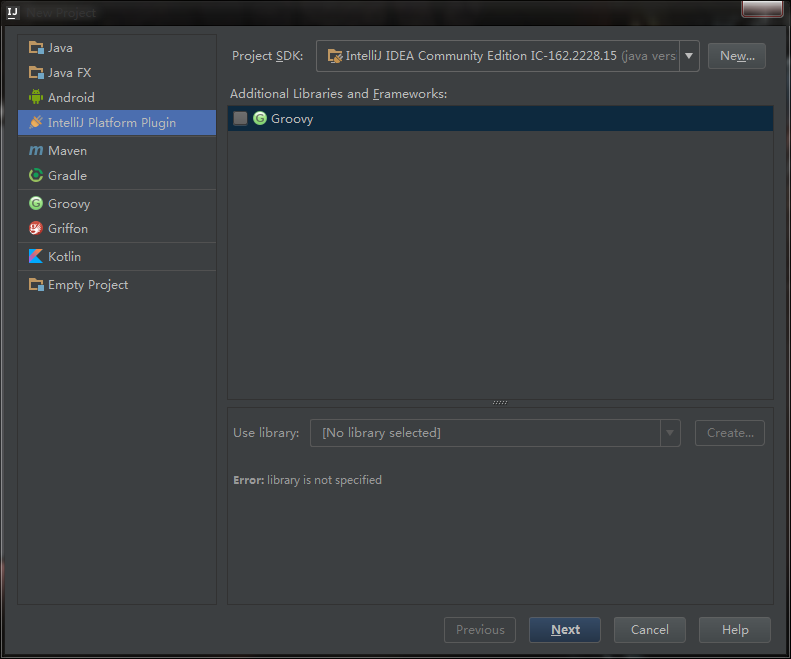Open the Project SDK combo box

507,56
